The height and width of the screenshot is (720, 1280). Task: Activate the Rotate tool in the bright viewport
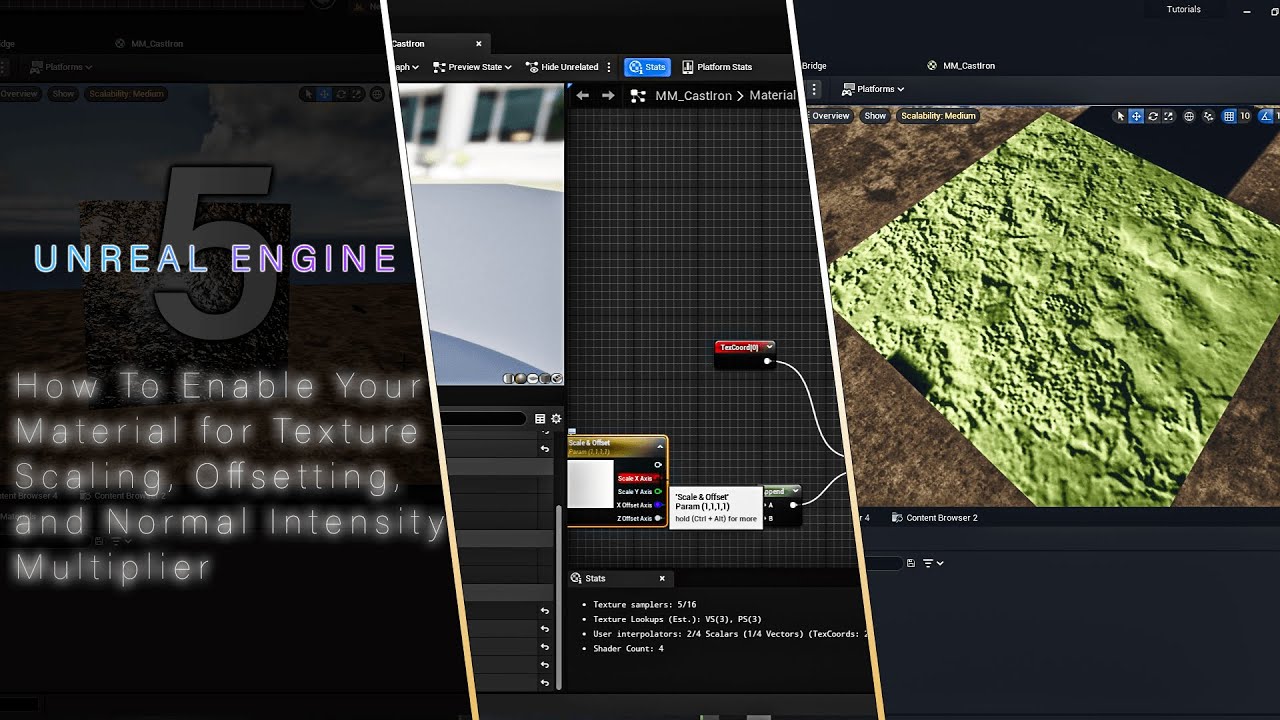1153,116
